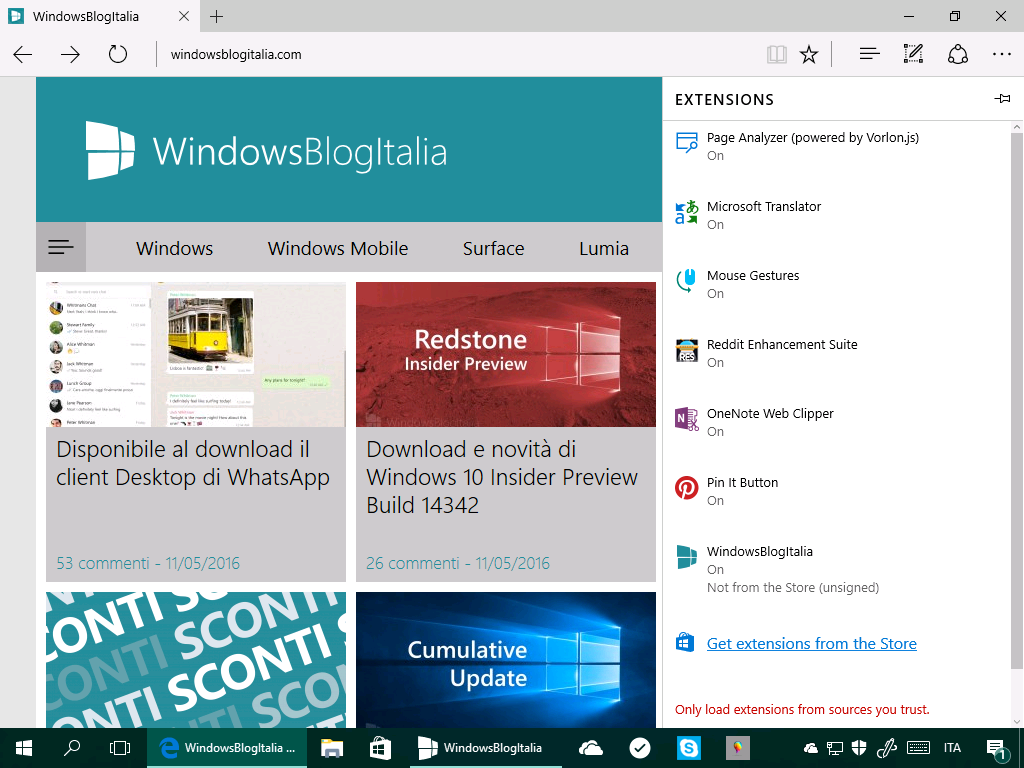Screen dimensions: 1024x768
Task: Open Skype from taskbar
Action: tap(688, 748)
